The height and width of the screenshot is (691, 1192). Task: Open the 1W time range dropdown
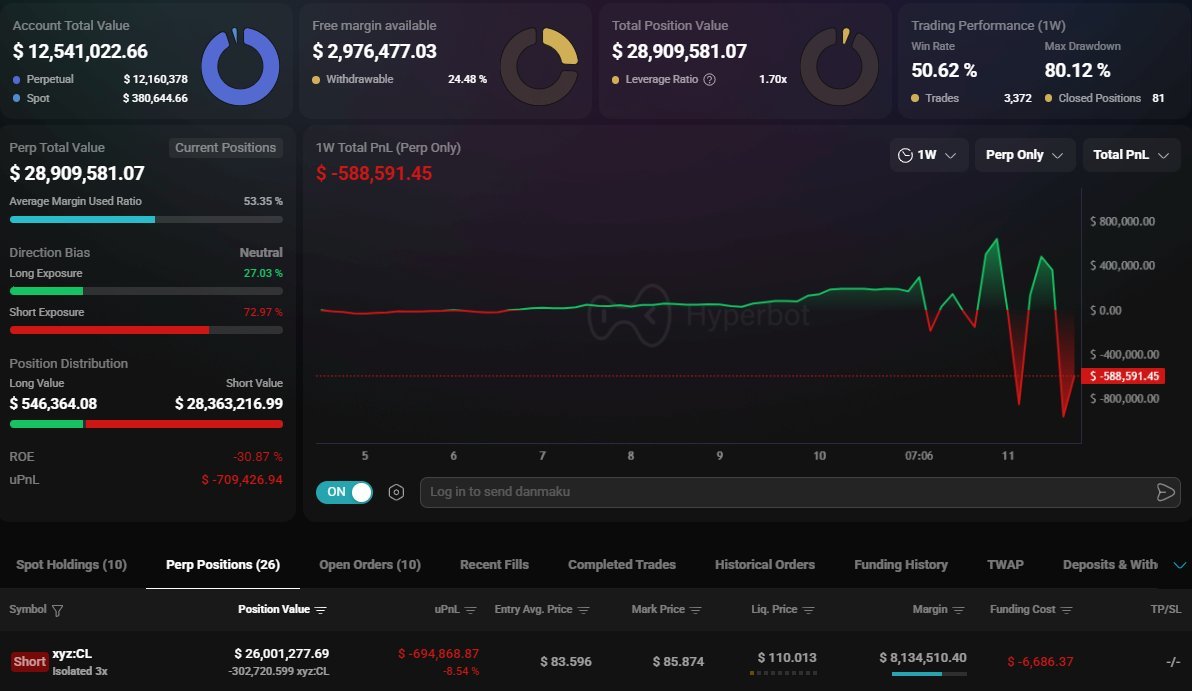click(x=929, y=154)
